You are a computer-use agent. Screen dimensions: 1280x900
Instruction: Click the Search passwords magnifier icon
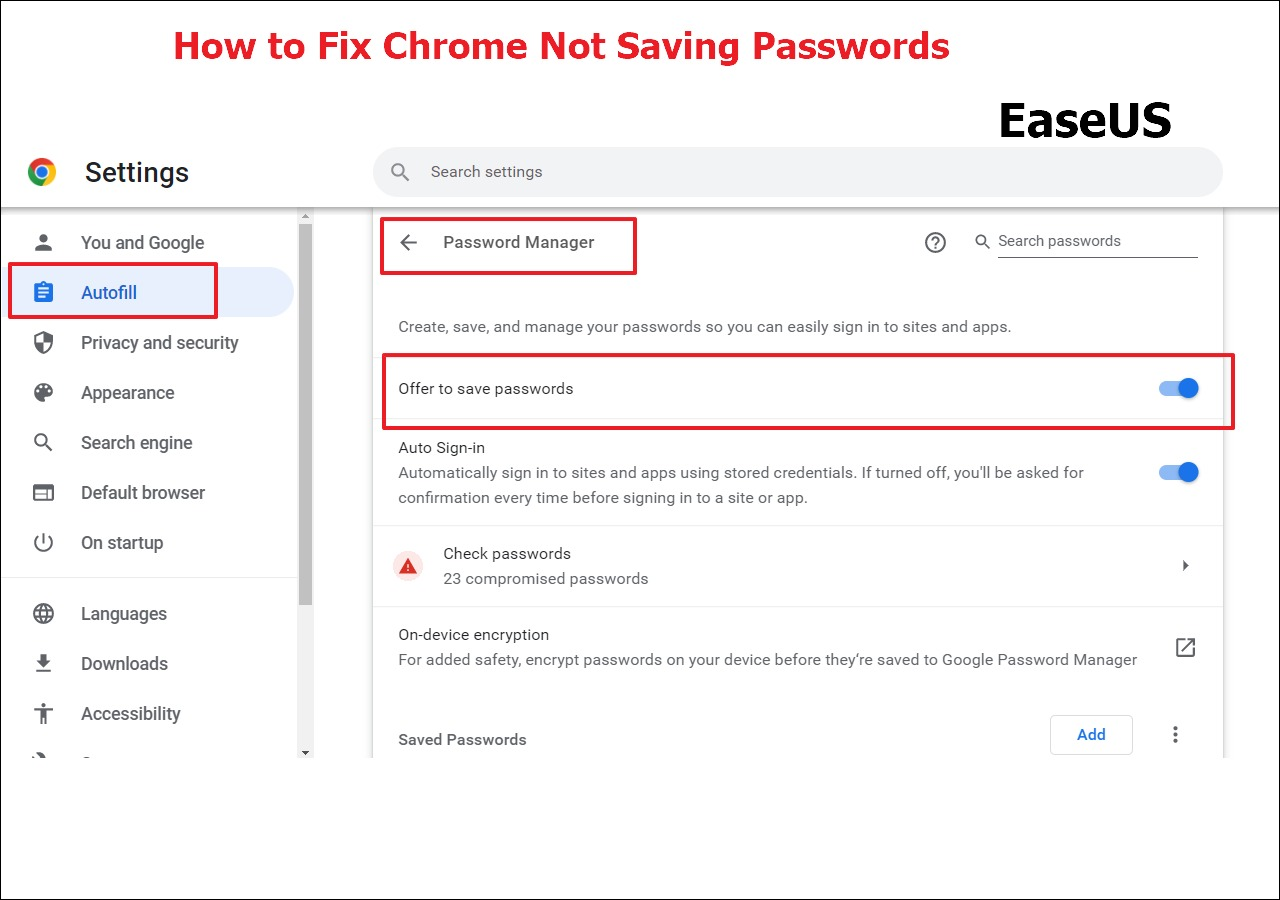(x=982, y=241)
